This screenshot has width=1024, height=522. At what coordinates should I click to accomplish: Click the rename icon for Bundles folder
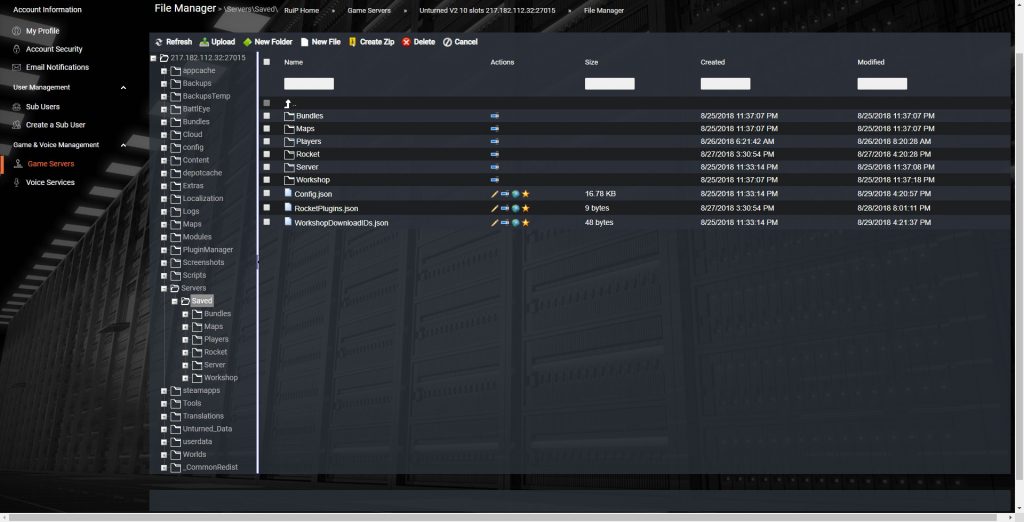(494, 116)
